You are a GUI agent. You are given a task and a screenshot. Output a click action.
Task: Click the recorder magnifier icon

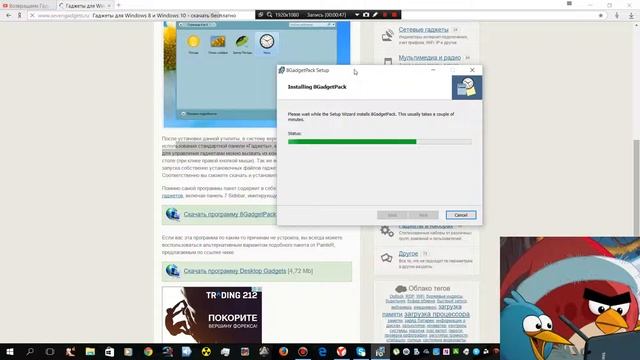pyautogui.click(x=270, y=15)
